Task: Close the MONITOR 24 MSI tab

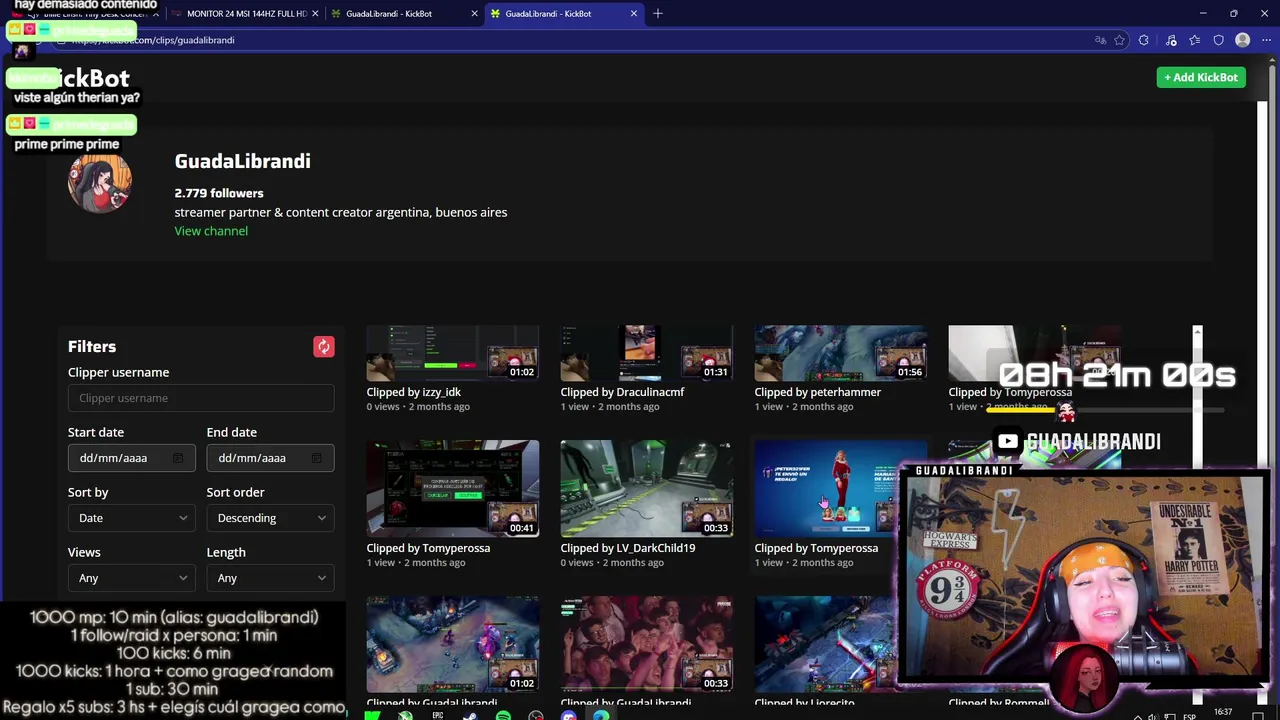Action: pos(315,13)
